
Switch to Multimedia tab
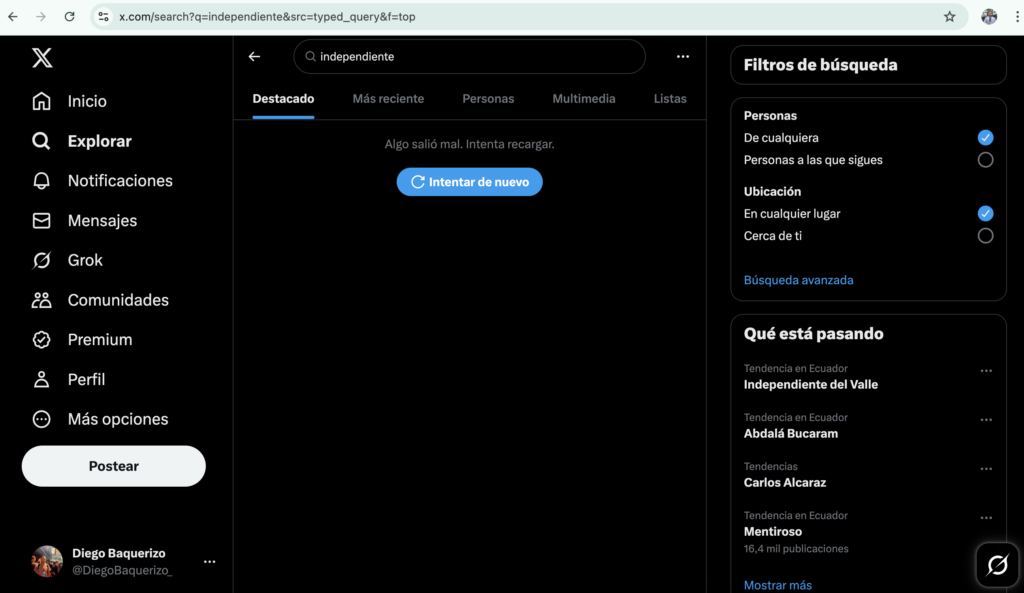tap(584, 99)
